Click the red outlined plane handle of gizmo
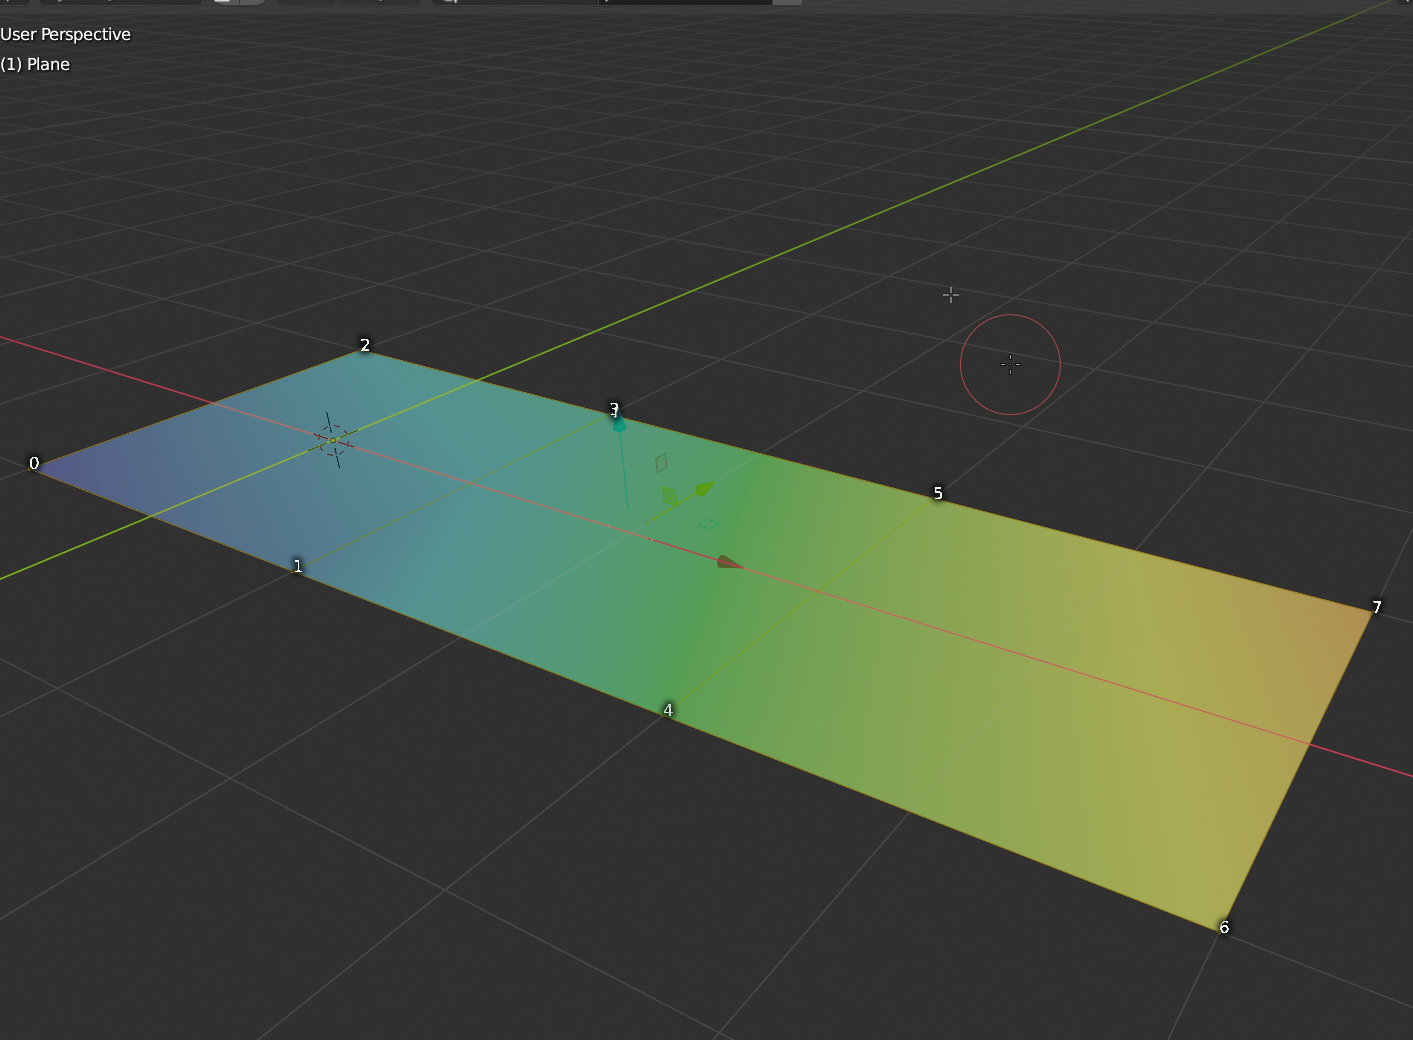The height and width of the screenshot is (1040, 1413). 661,462
